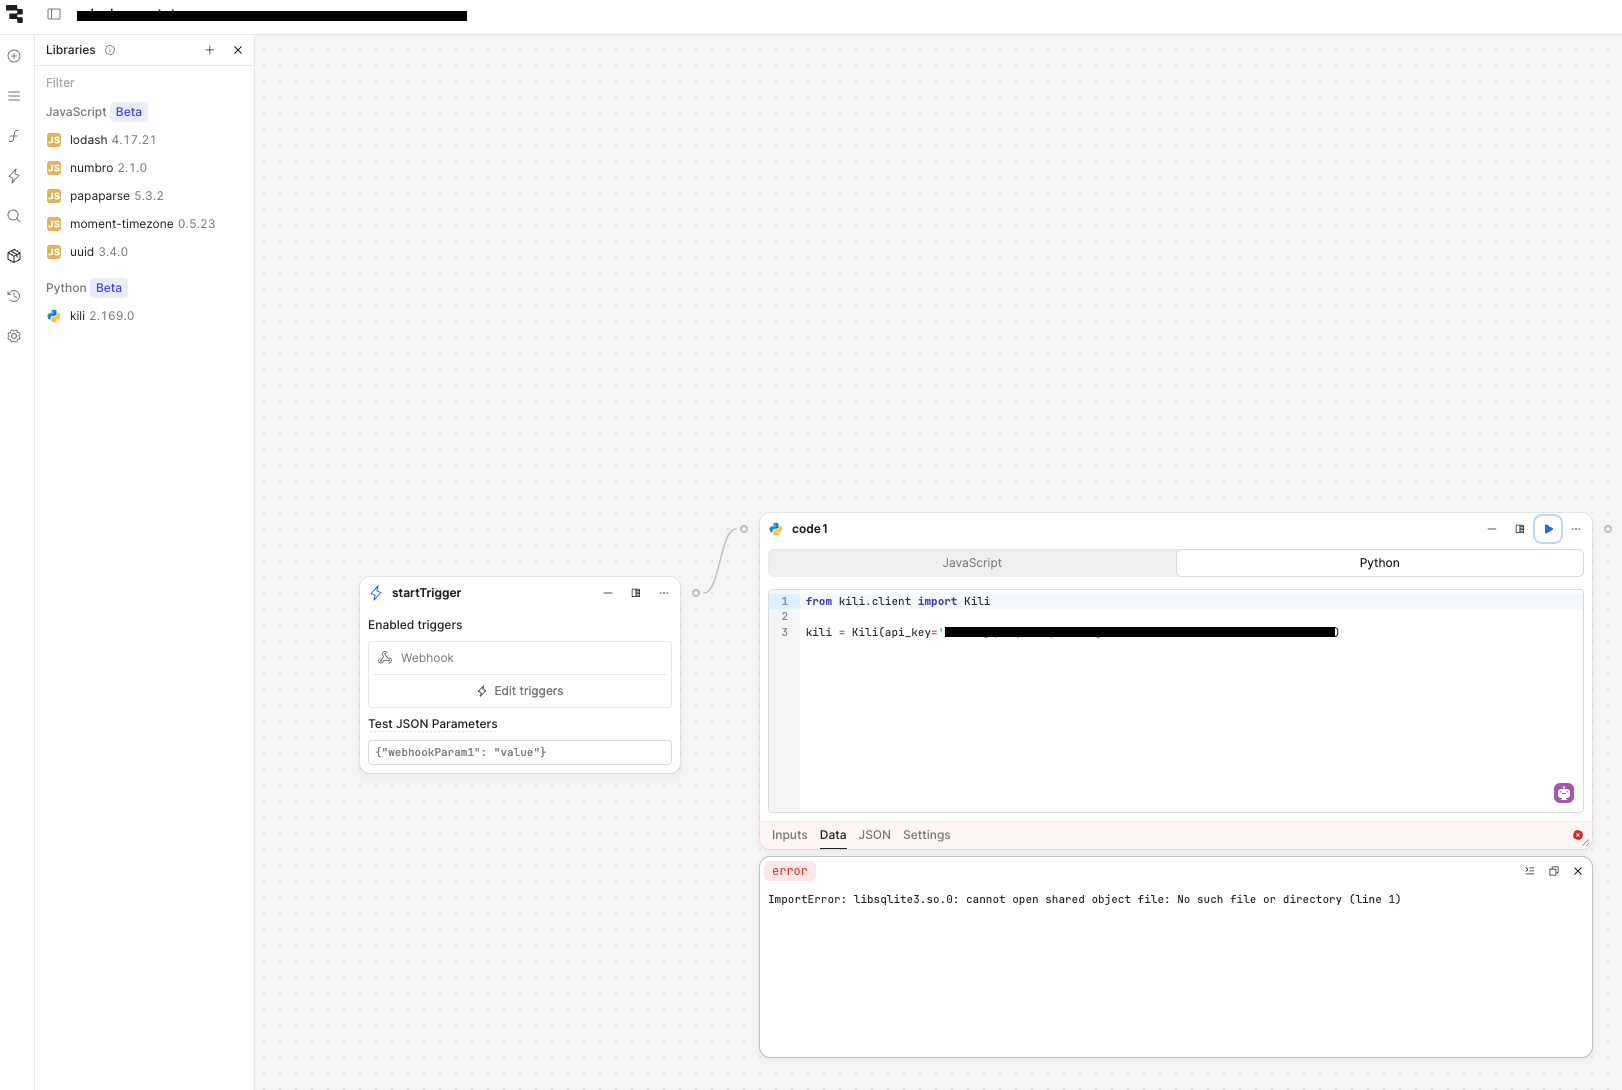The width and height of the screenshot is (1622, 1090).
Task: Click the Test JSON Parameters input field
Action: pyautogui.click(x=520, y=752)
